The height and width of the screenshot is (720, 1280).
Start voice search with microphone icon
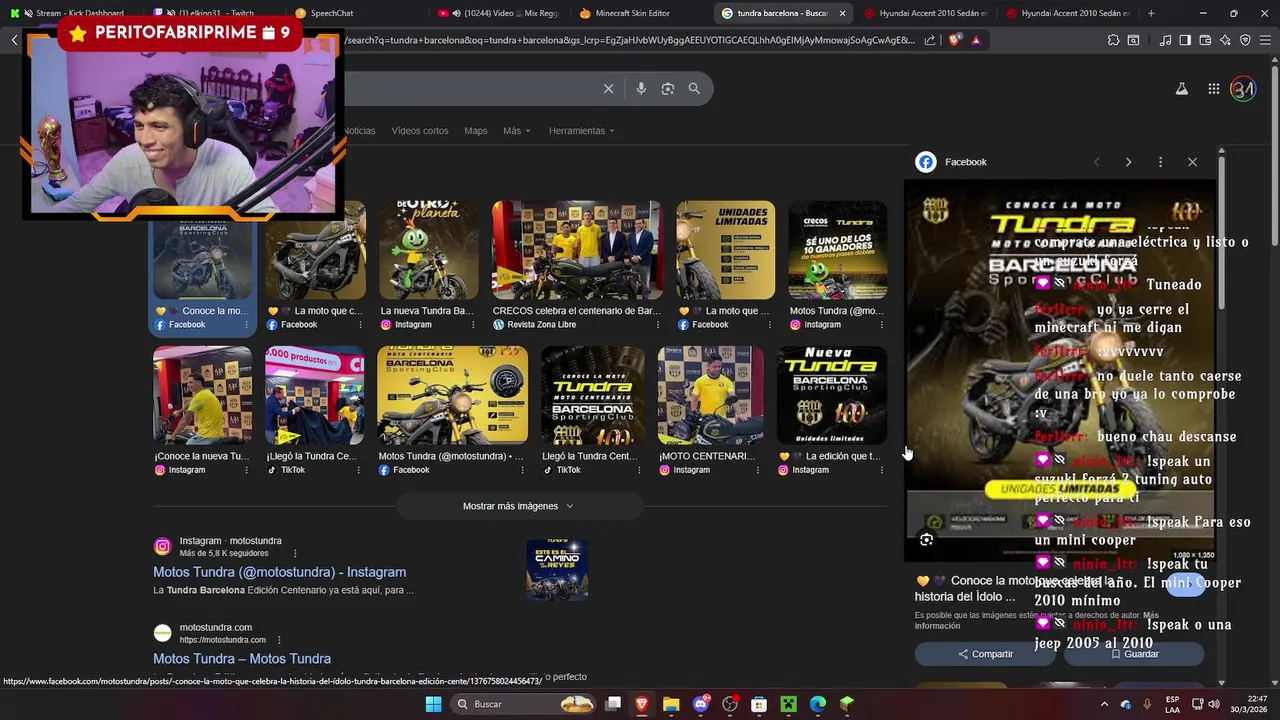(641, 89)
